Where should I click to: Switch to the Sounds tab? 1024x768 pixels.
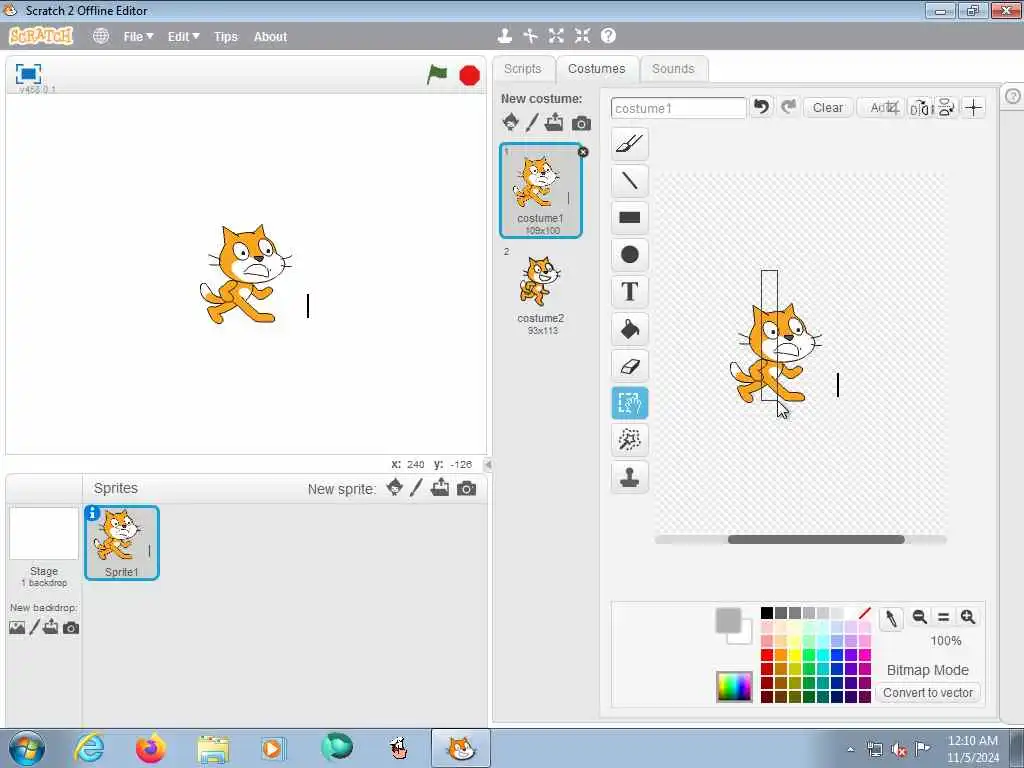coord(673,69)
